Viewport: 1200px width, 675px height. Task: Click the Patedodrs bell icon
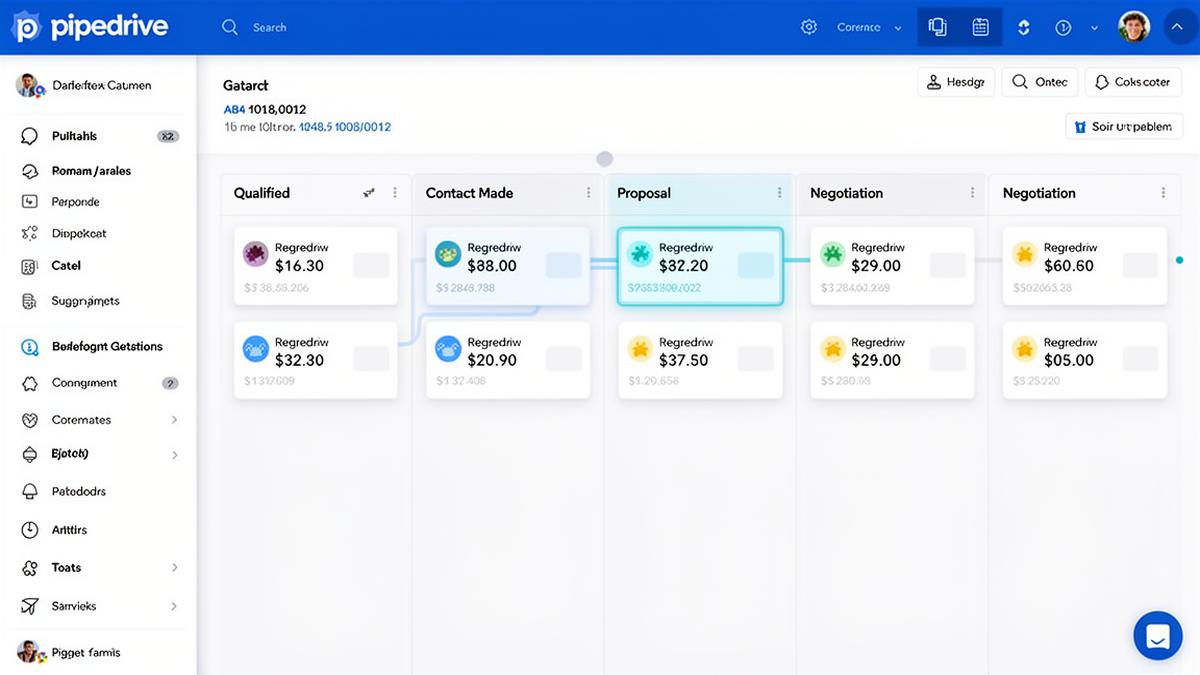[30, 492]
